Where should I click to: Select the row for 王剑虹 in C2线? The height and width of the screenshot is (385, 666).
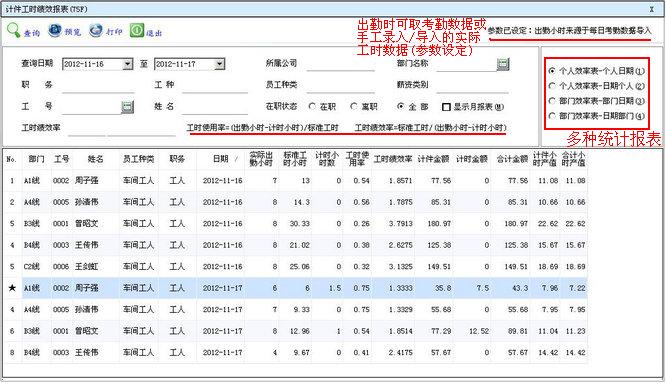(295, 266)
